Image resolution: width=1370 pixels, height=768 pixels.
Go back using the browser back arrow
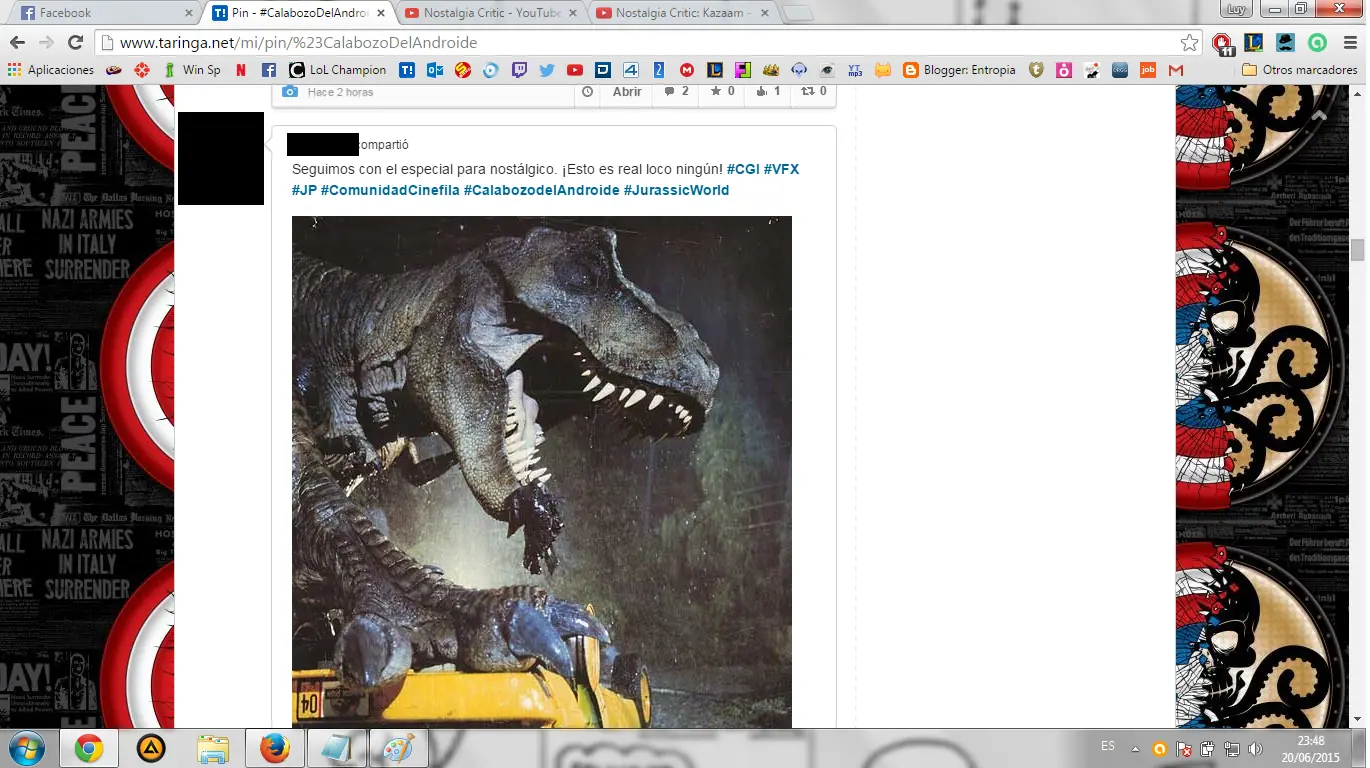tap(17, 43)
